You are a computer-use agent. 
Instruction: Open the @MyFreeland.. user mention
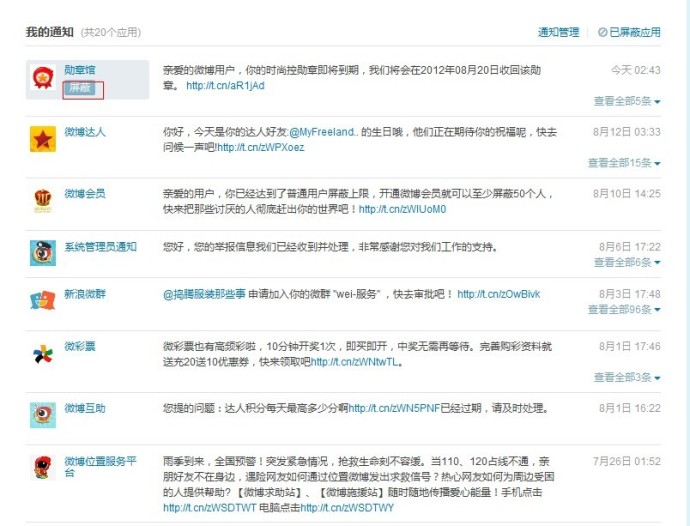coord(324,132)
